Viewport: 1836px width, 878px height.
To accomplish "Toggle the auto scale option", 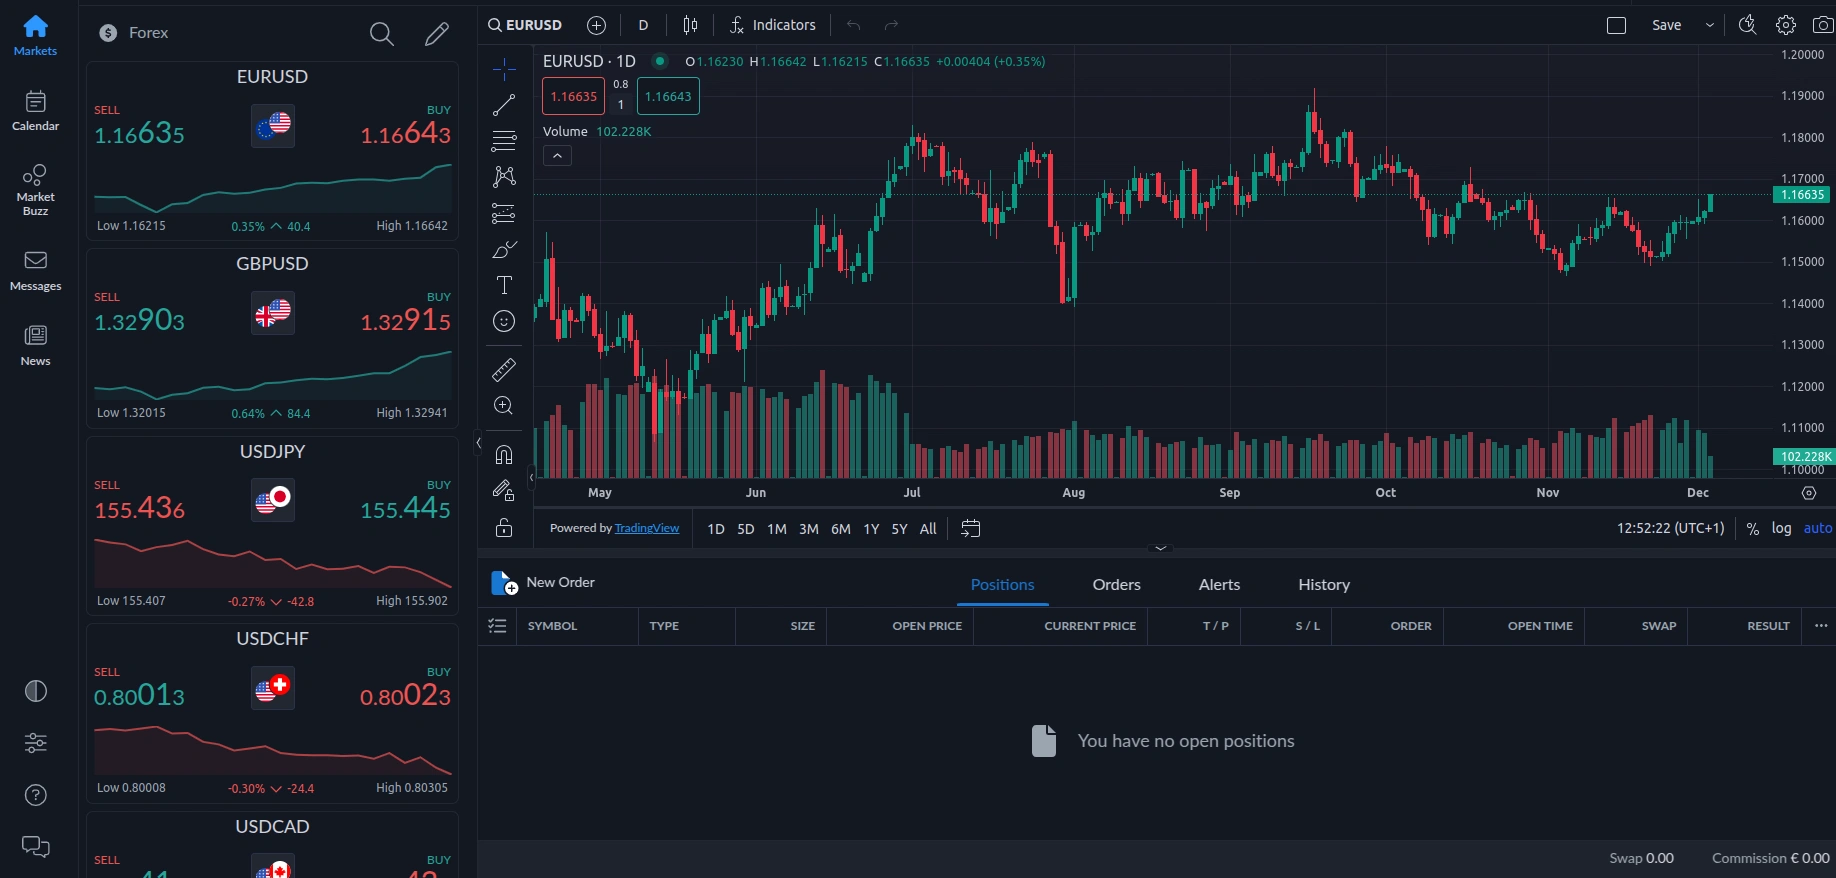I will [x=1817, y=529].
